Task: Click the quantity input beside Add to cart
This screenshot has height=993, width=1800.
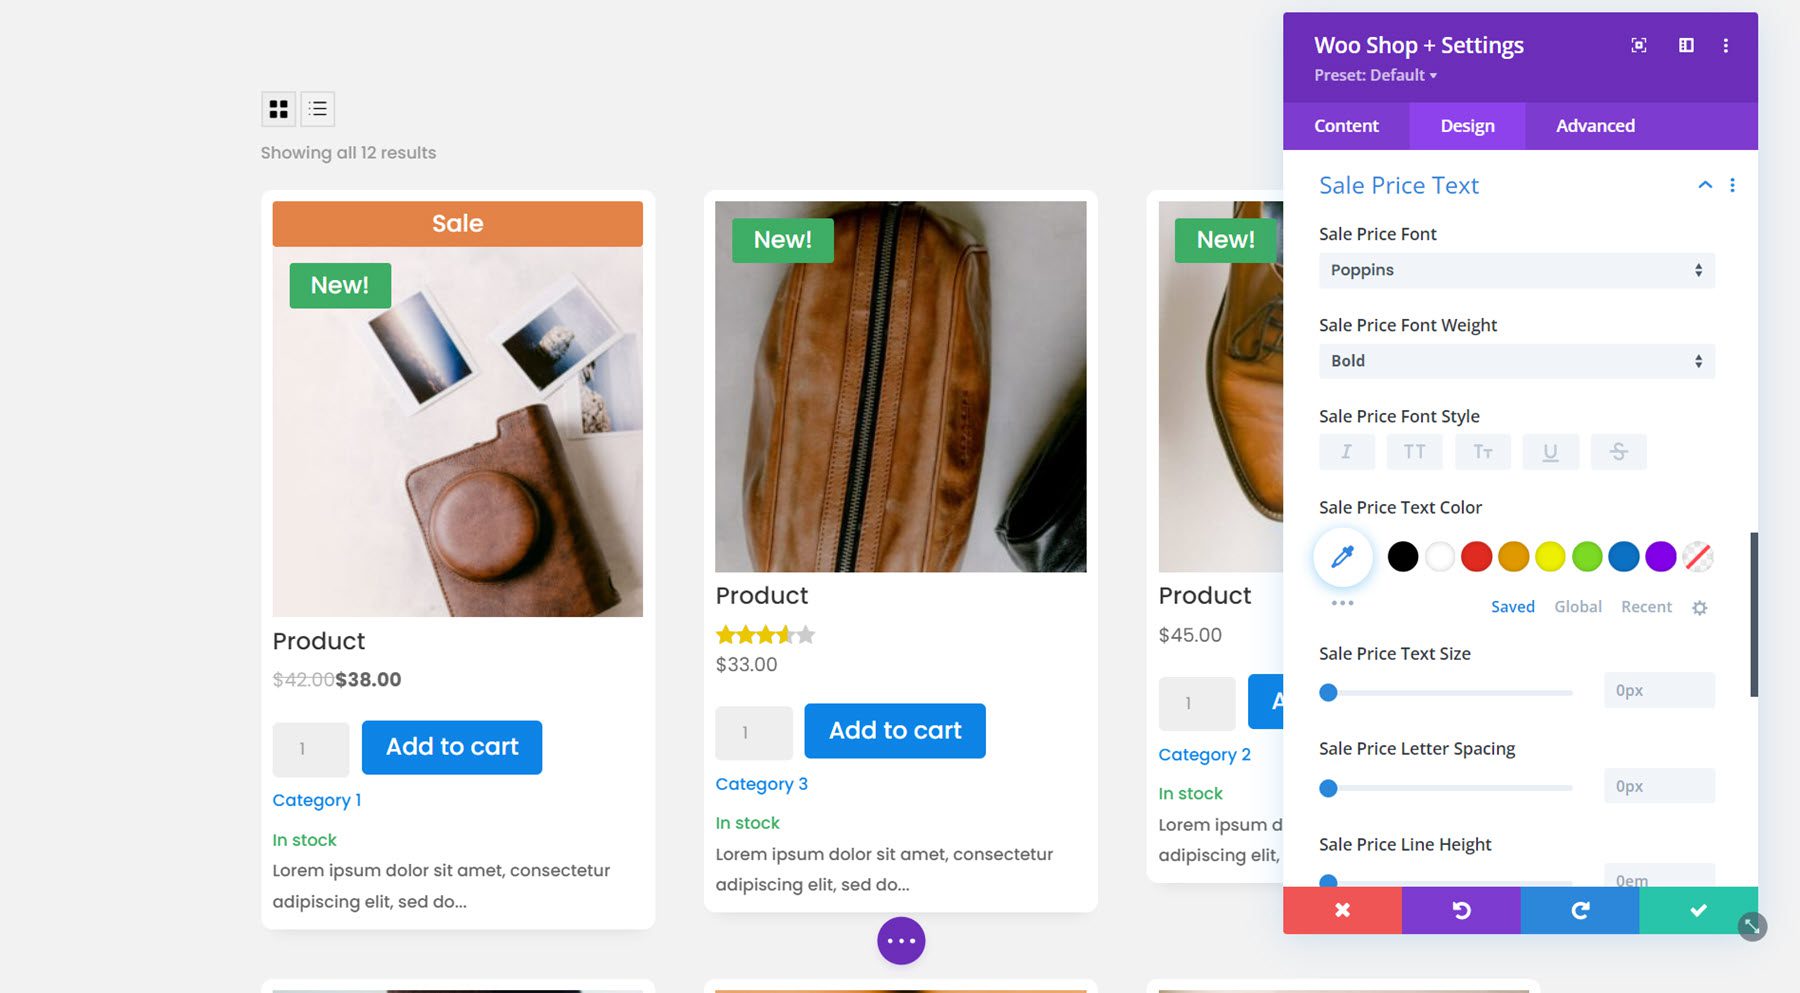Action: [310, 748]
